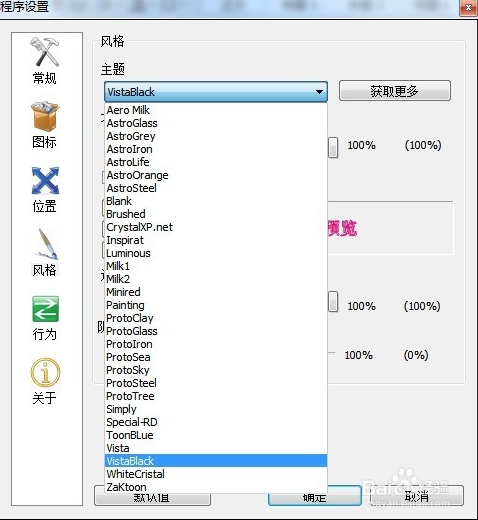478x520 pixels.
Task: Click the upper 100% slider handle
Action: (333, 147)
